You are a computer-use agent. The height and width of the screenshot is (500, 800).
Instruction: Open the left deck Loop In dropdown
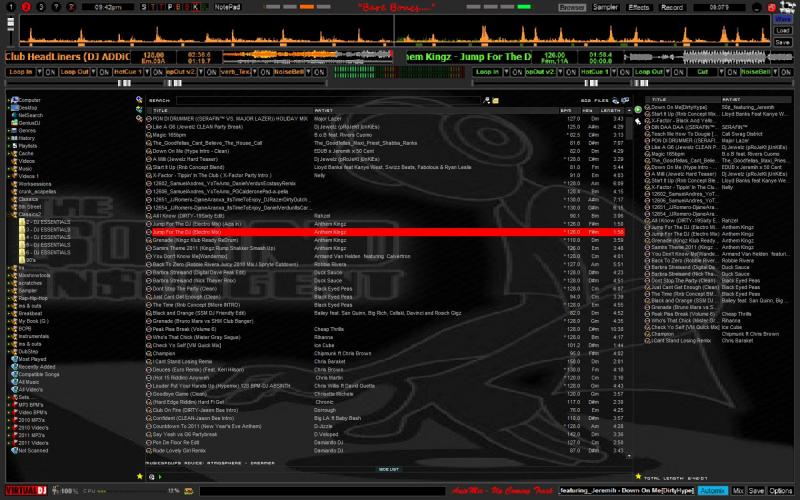pos(39,72)
